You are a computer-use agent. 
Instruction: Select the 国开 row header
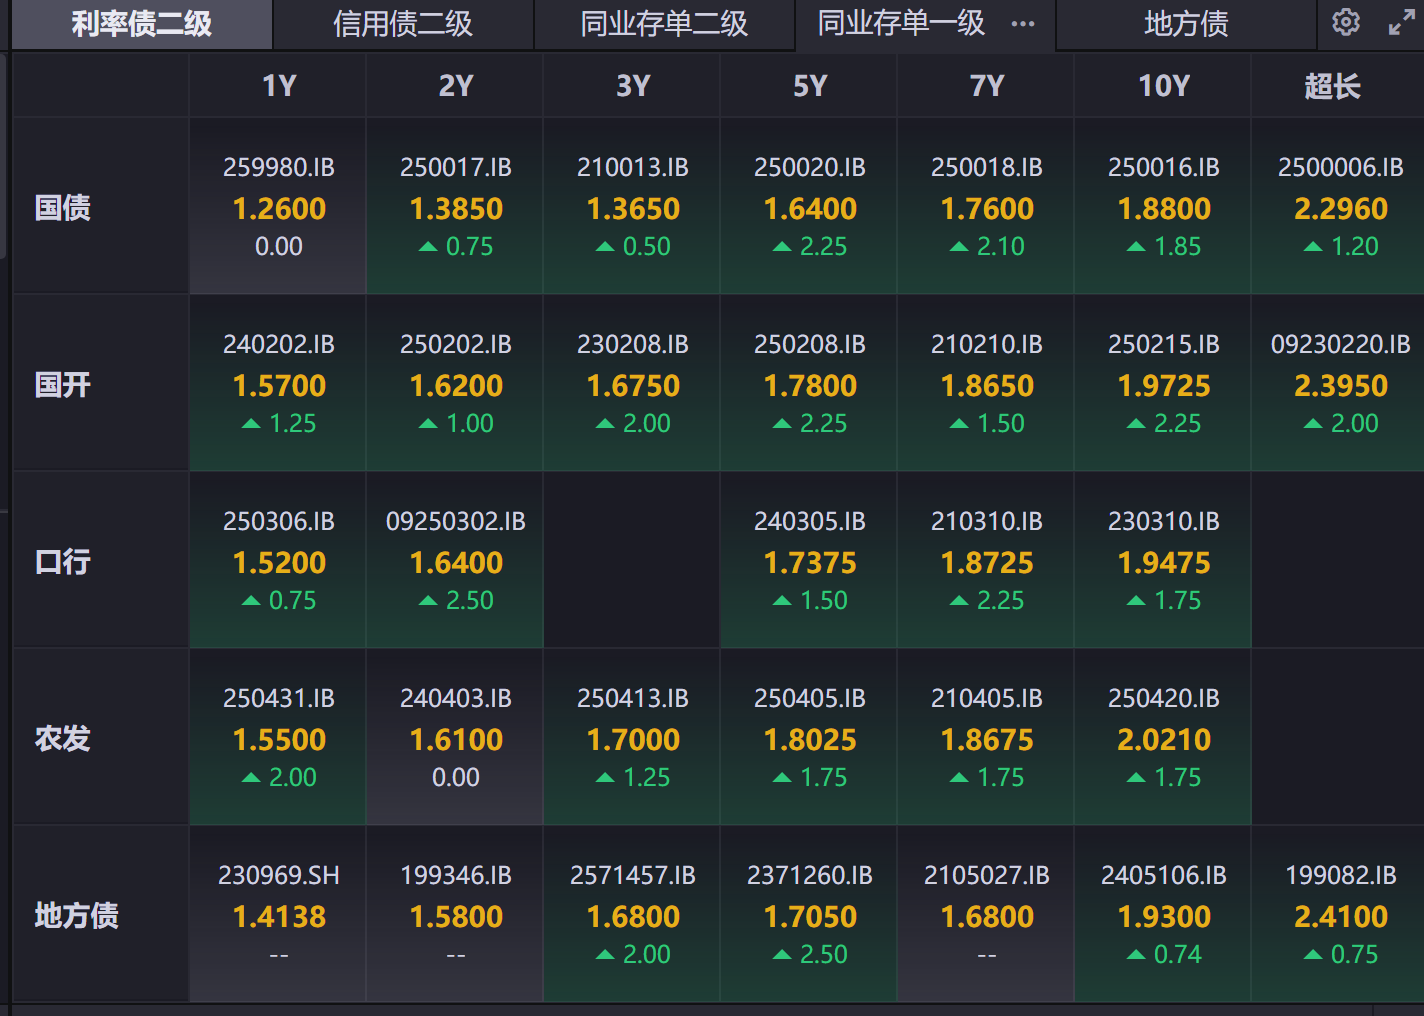tap(63, 385)
